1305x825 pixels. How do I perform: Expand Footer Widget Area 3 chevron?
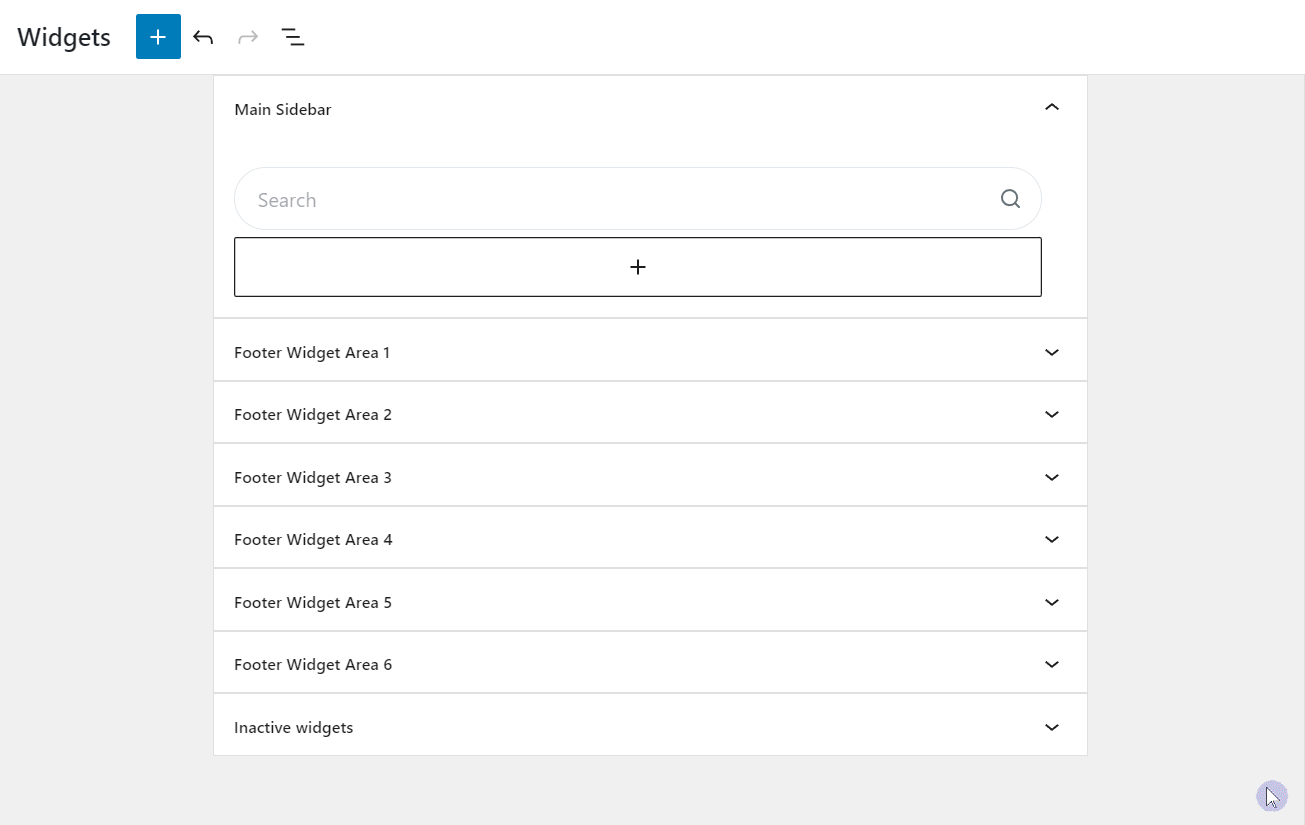tap(1051, 477)
